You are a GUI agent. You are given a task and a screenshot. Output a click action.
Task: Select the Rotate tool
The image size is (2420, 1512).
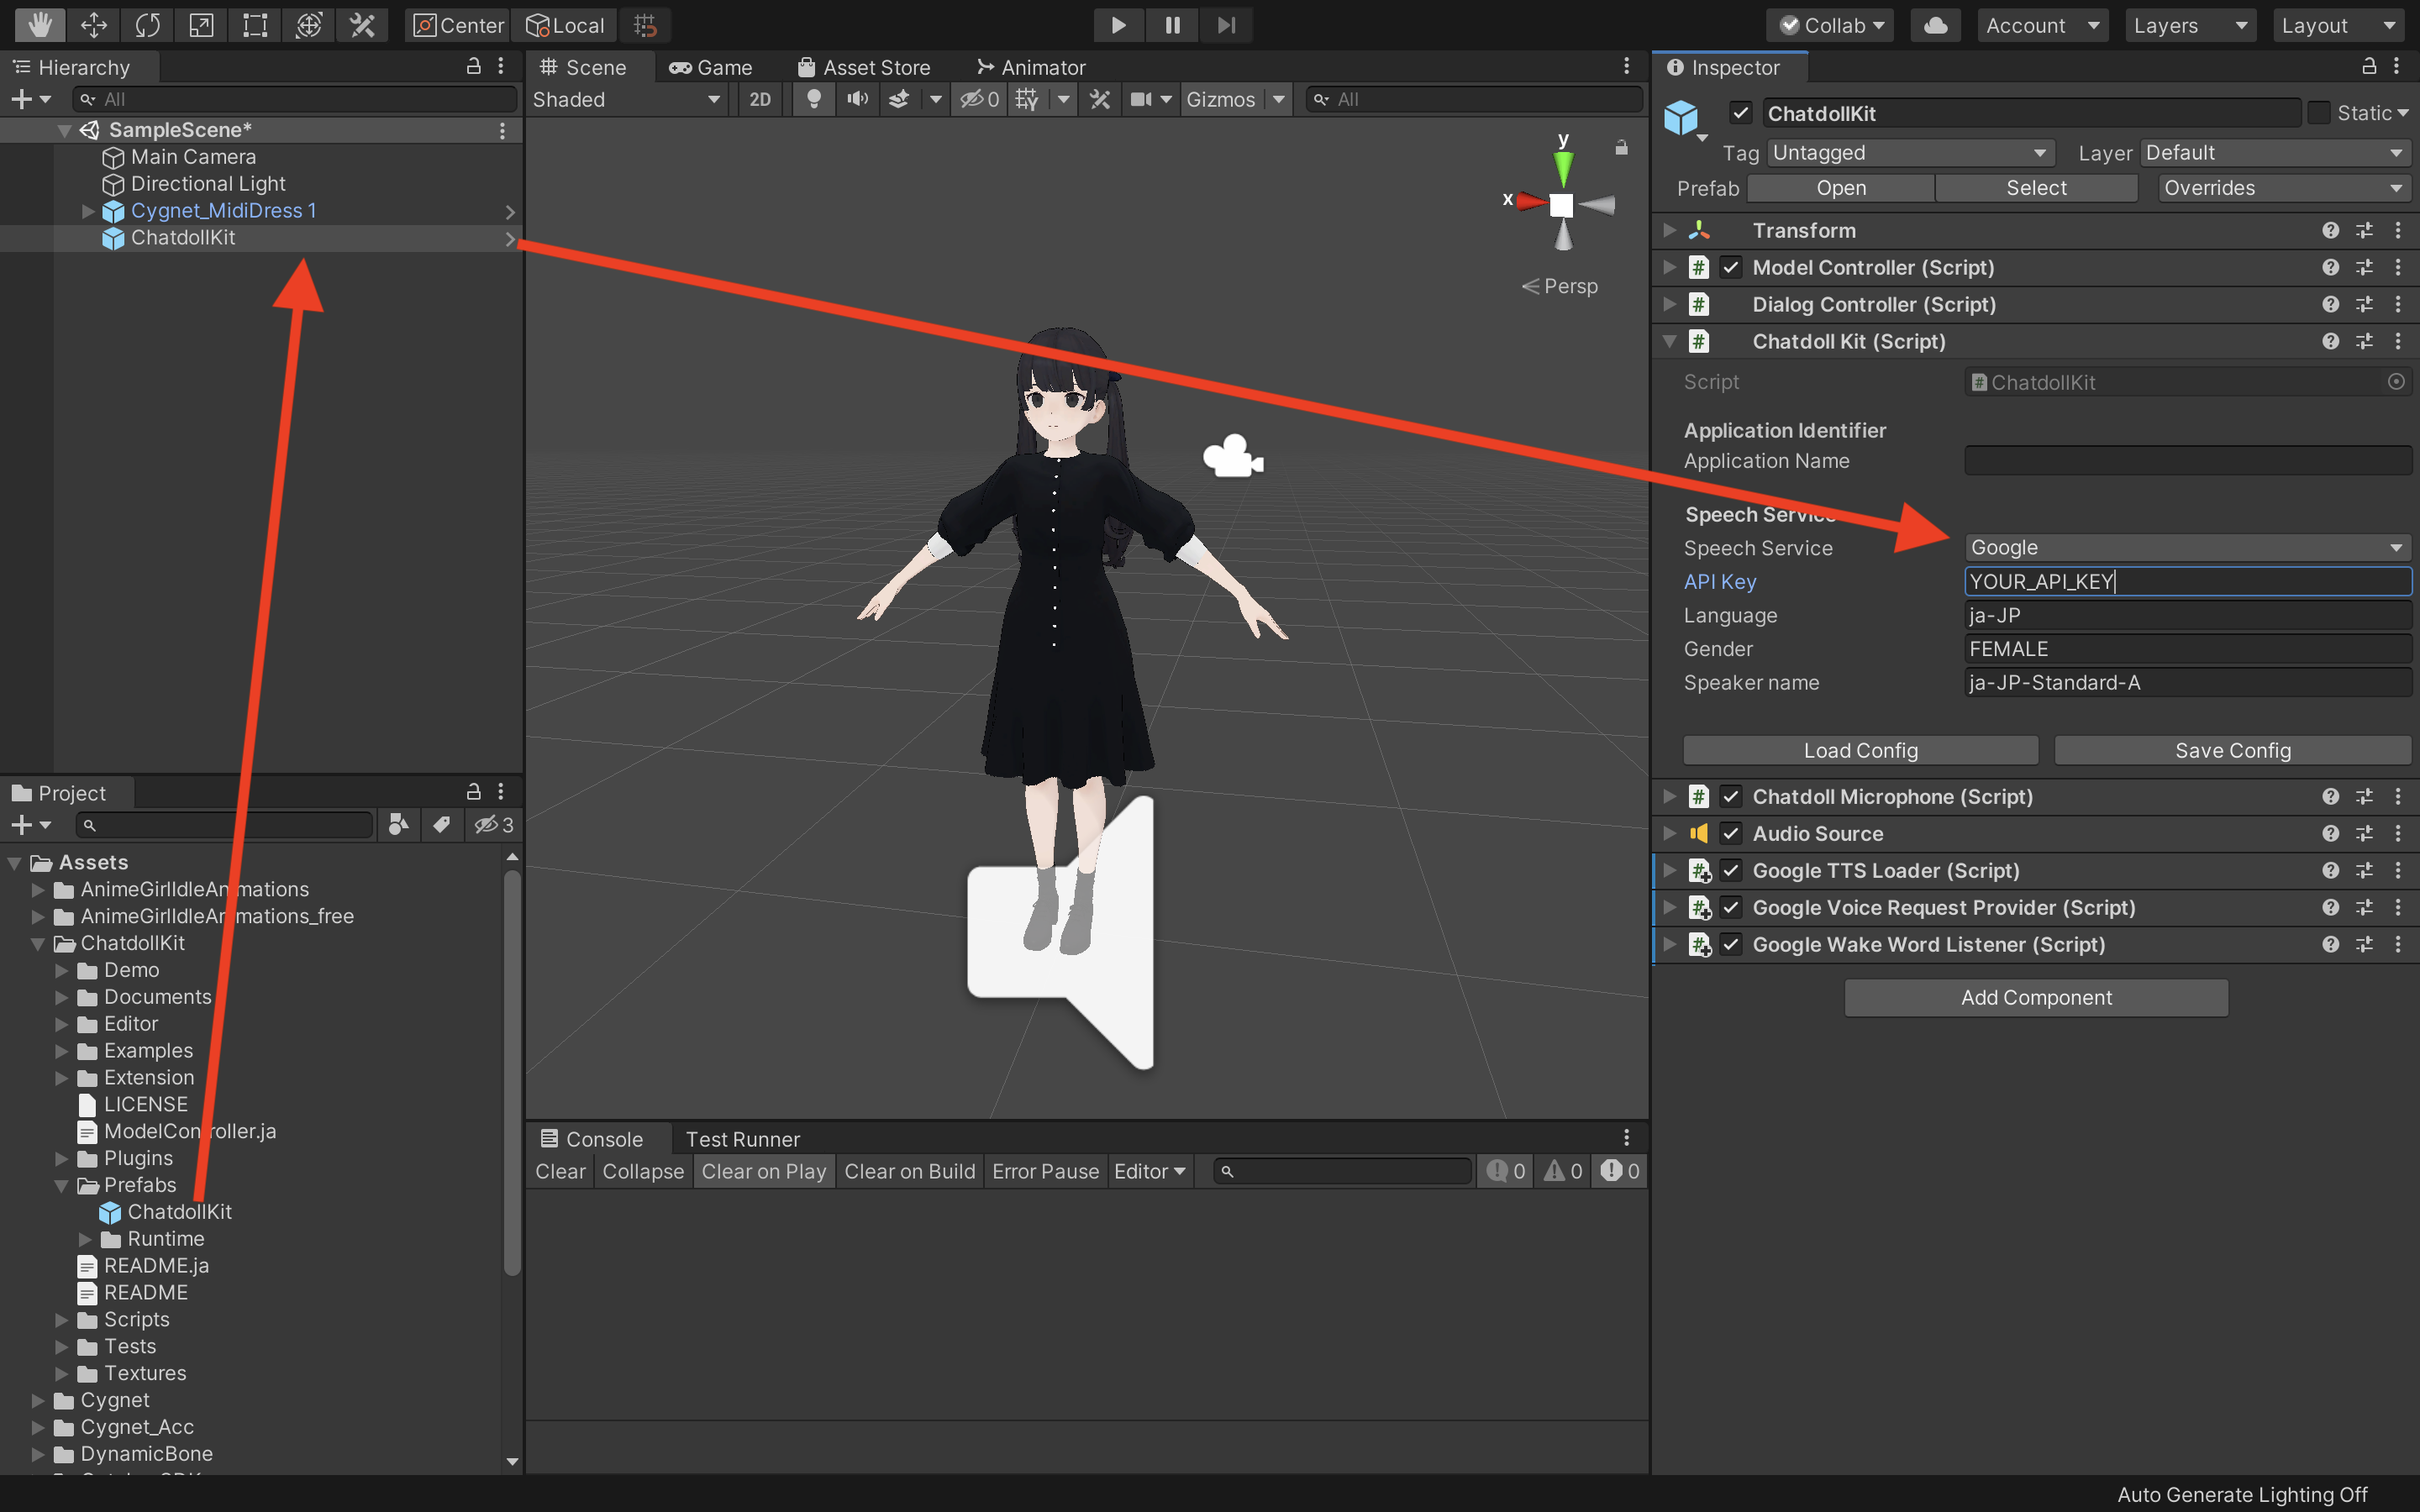(x=147, y=24)
